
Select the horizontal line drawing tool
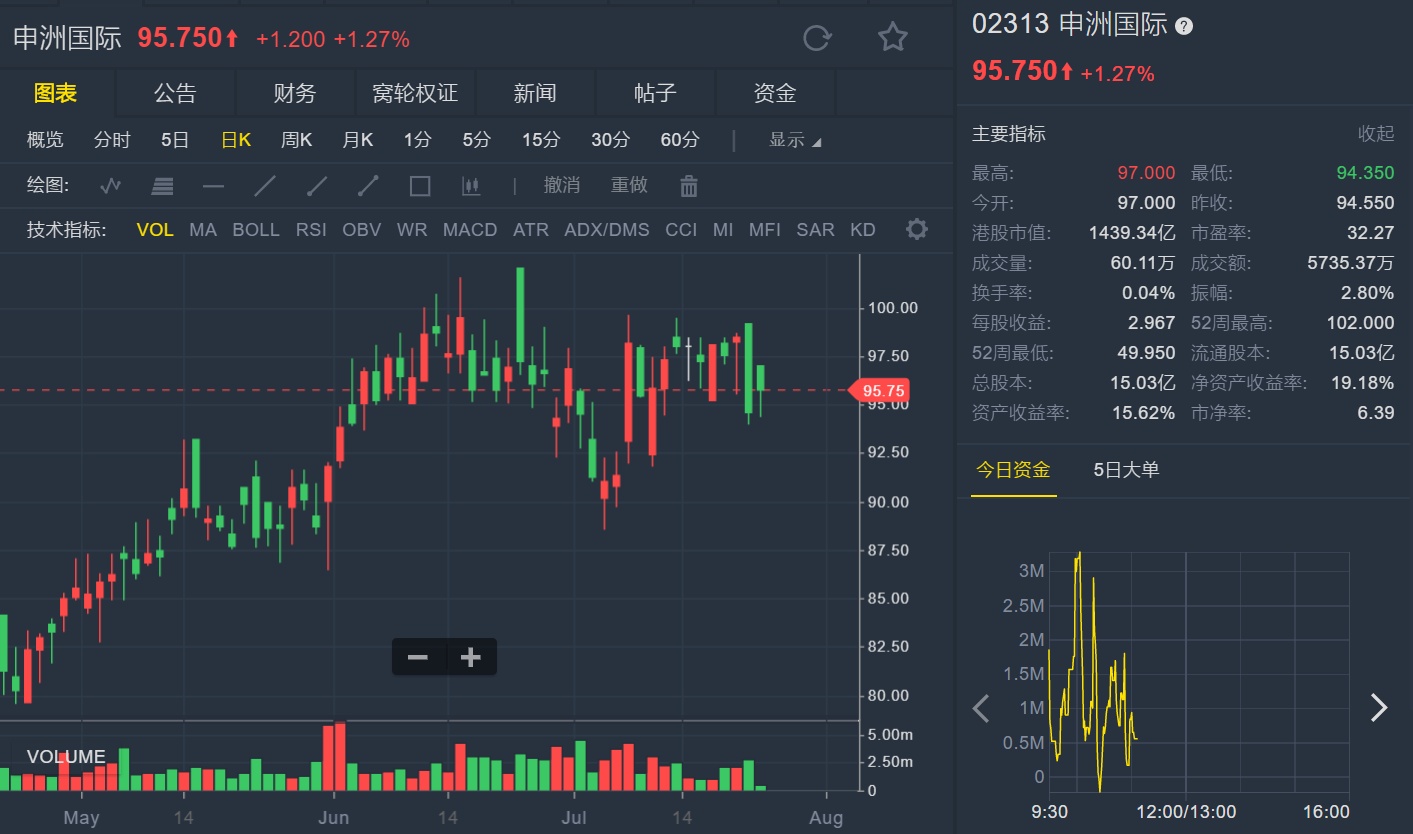(x=213, y=186)
